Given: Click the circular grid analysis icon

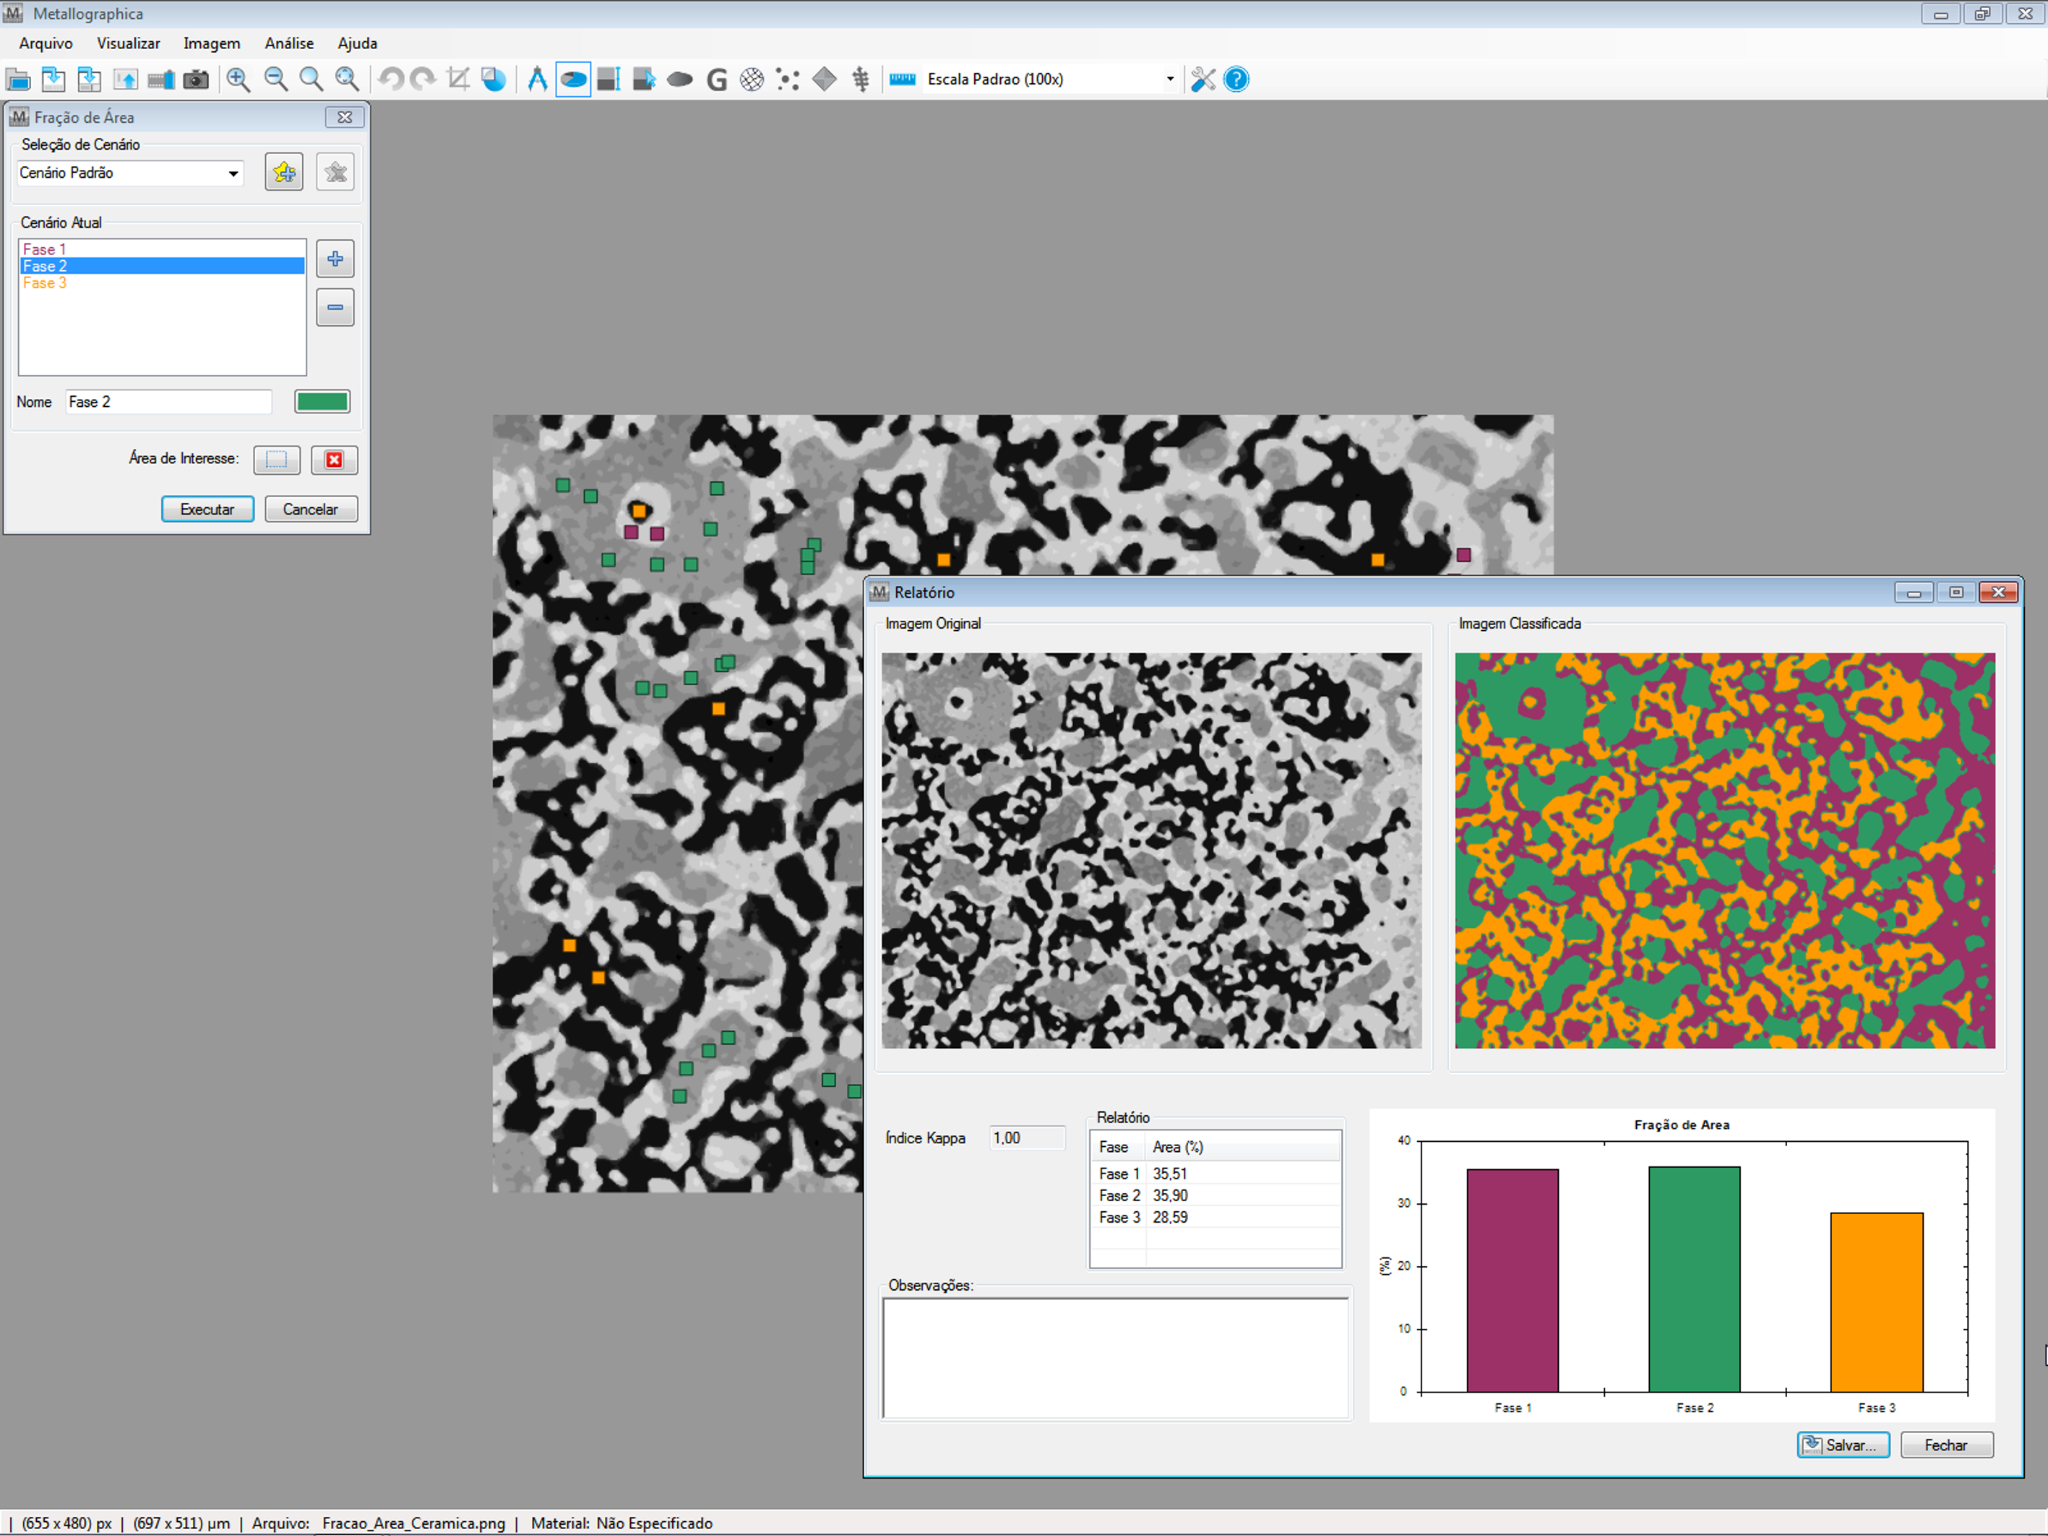Looking at the screenshot, I should (x=752, y=79).
